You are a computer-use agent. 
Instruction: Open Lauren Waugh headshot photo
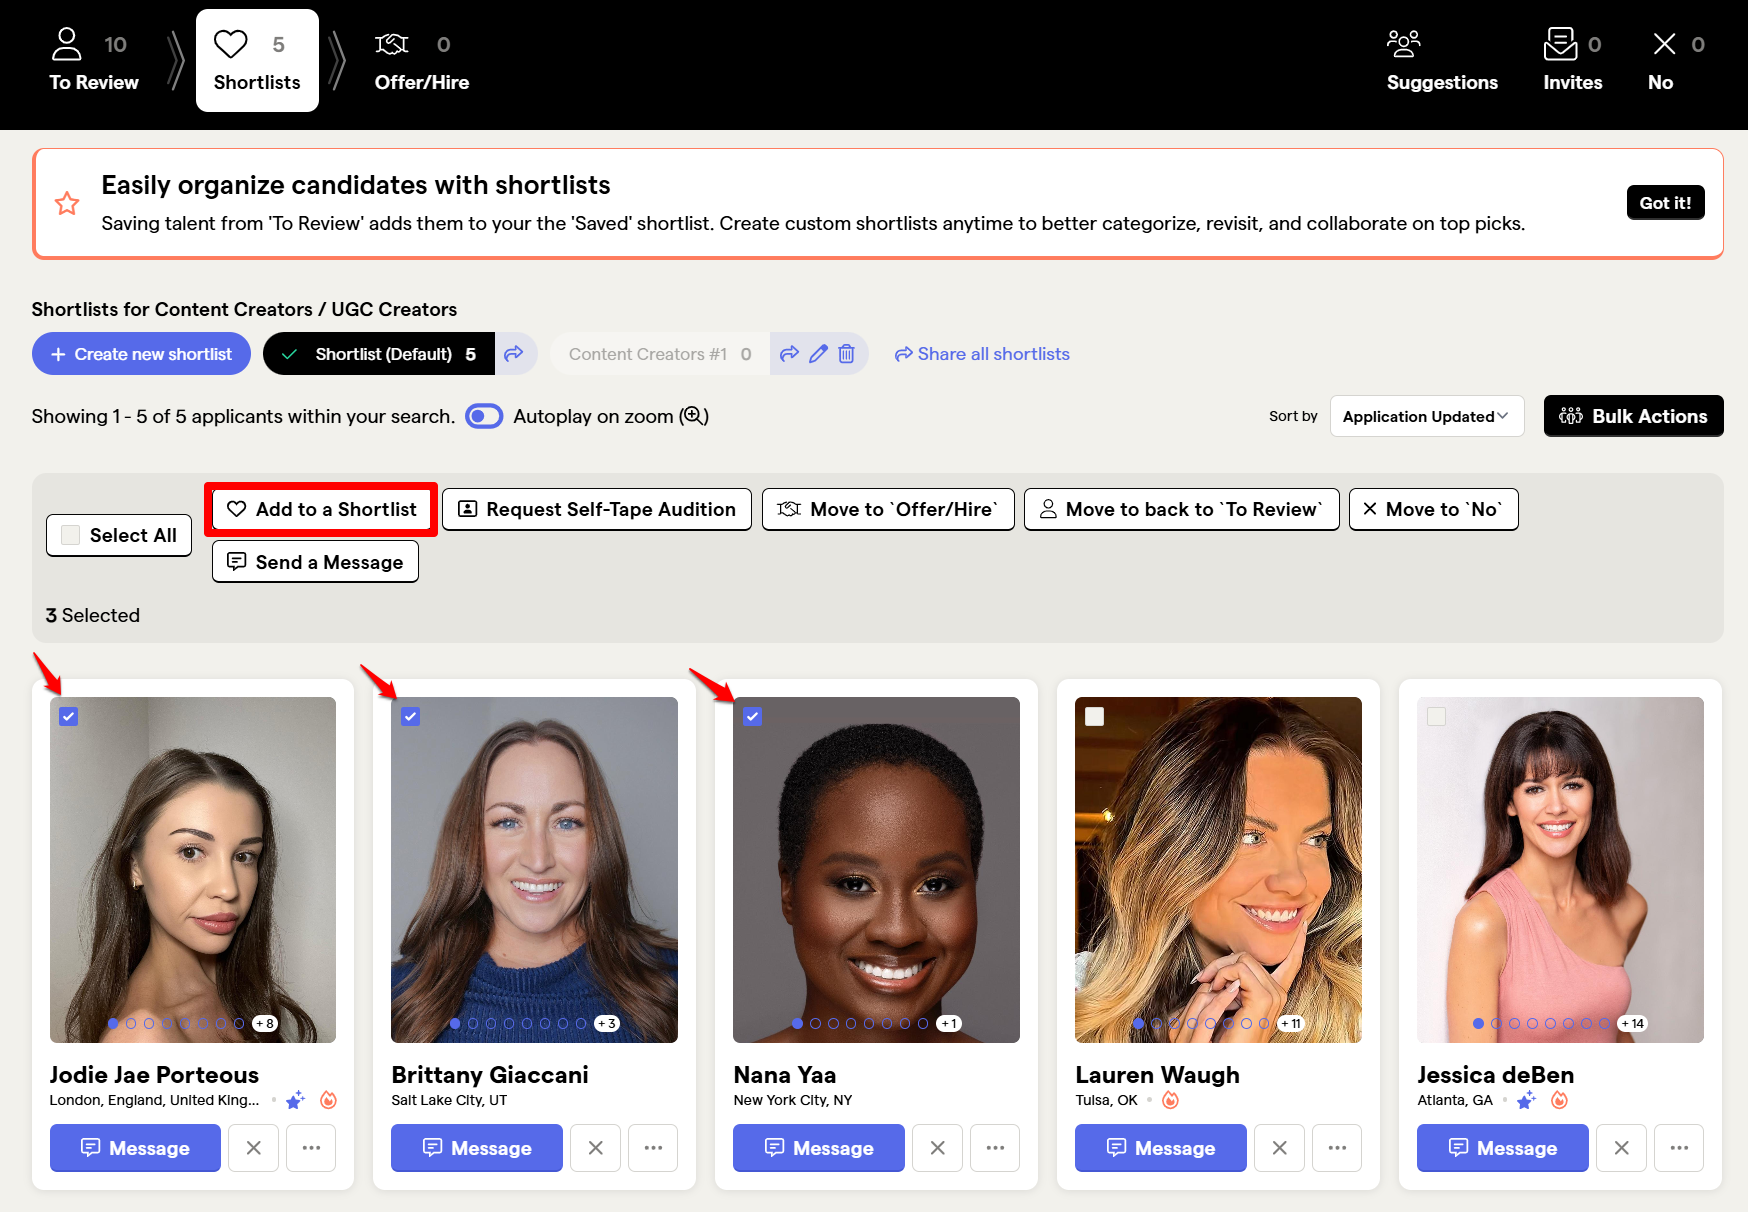click(1218, 870)
